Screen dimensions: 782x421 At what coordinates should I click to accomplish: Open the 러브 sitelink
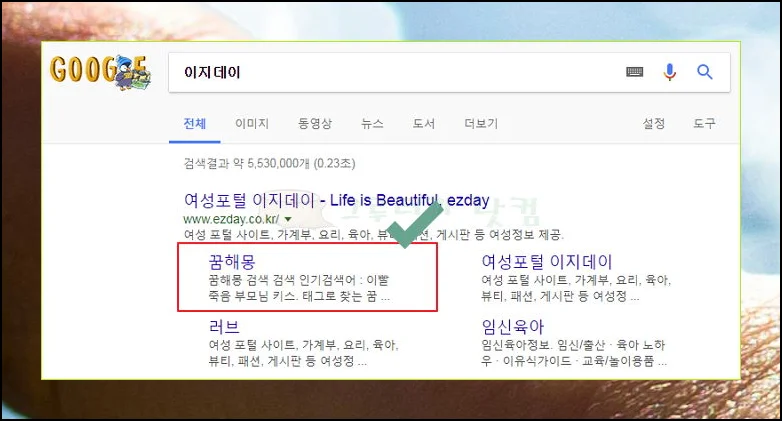(x=224, y=327)
